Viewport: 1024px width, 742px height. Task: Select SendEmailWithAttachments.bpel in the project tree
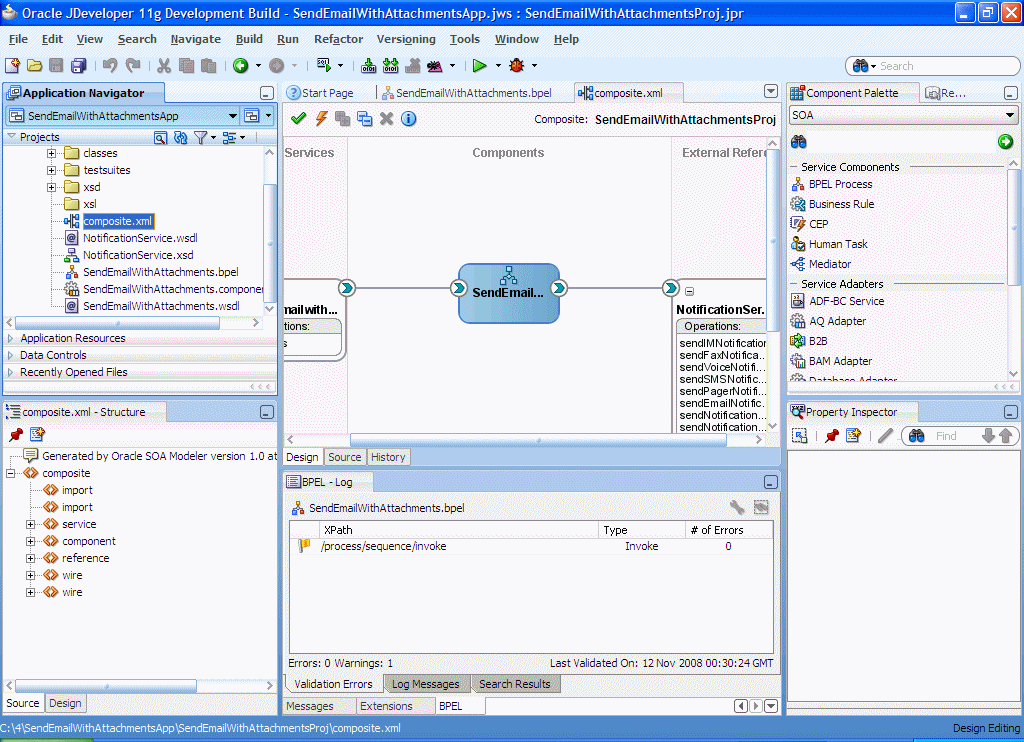161,272
